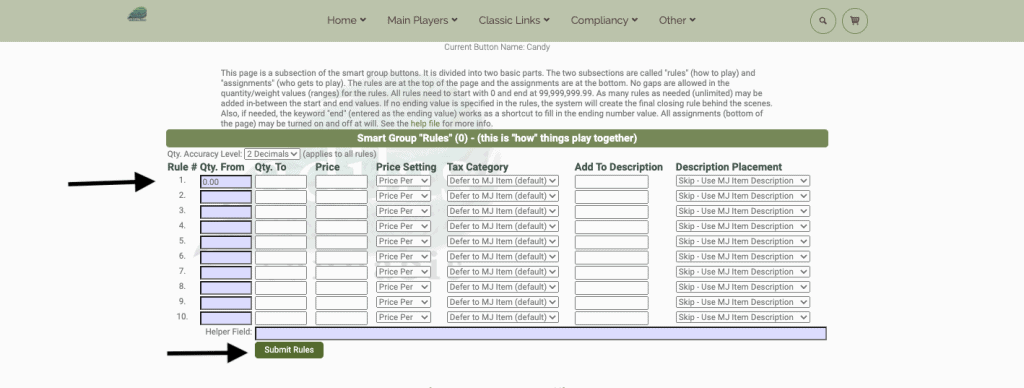Click rule 5 Add To Description field
The height and width of the screenshot is (388, 1024).
click(612, 242)
